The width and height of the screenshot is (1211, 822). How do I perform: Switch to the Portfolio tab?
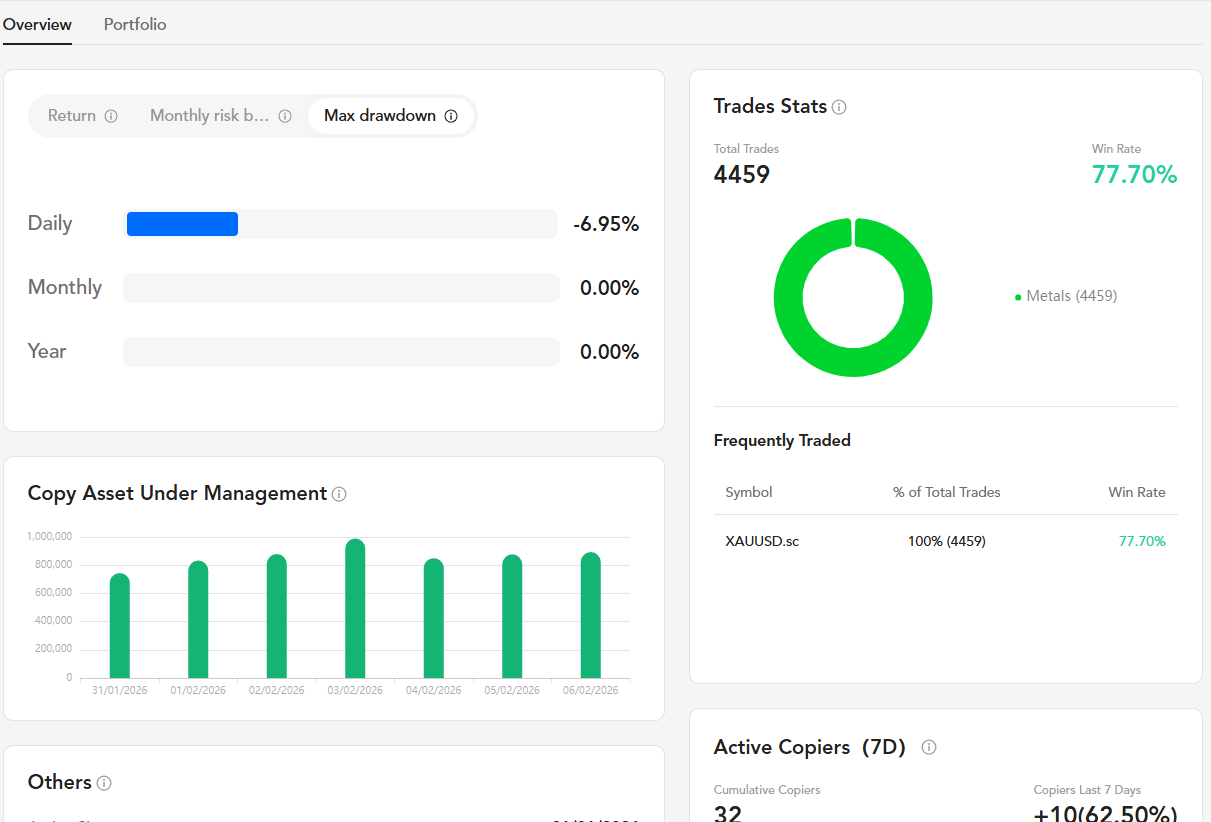tap(135, 24)
